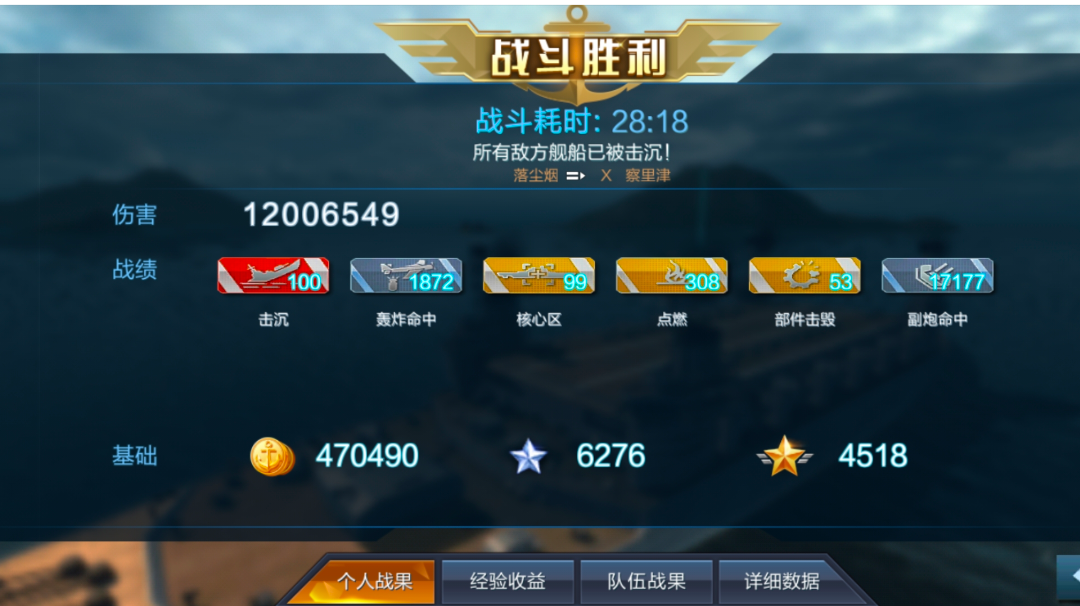Click the gold anchor coin icon
The height and width of the screenshot is (606, 1080).
272,457
